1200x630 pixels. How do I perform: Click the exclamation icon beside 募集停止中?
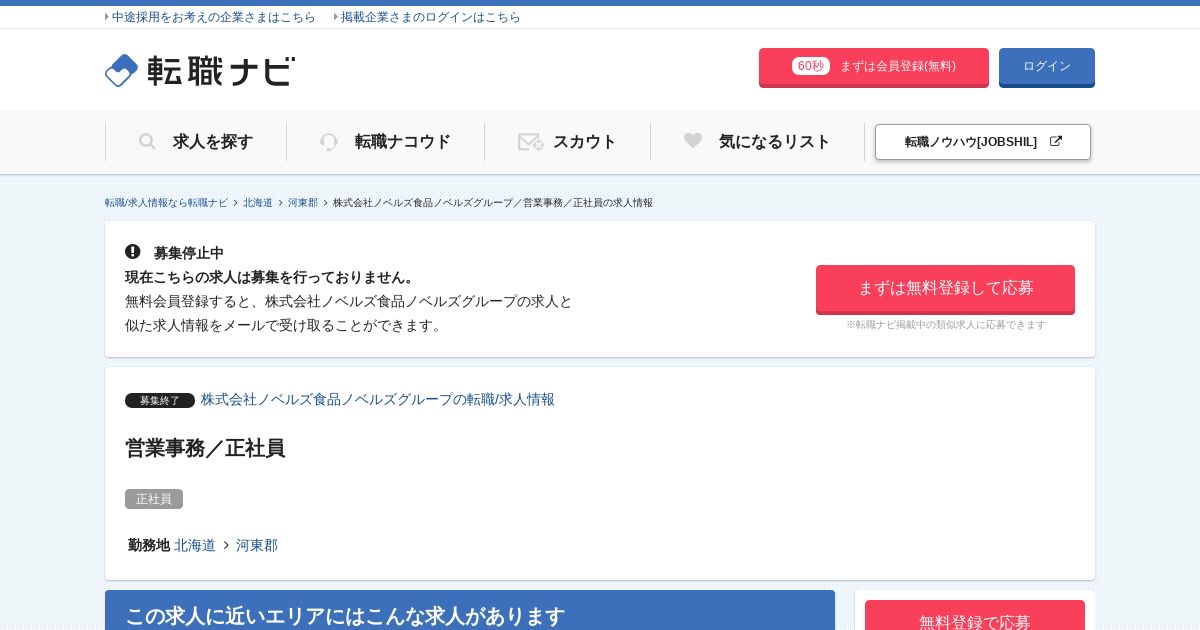pyautogui.click(x=133, y=252)
